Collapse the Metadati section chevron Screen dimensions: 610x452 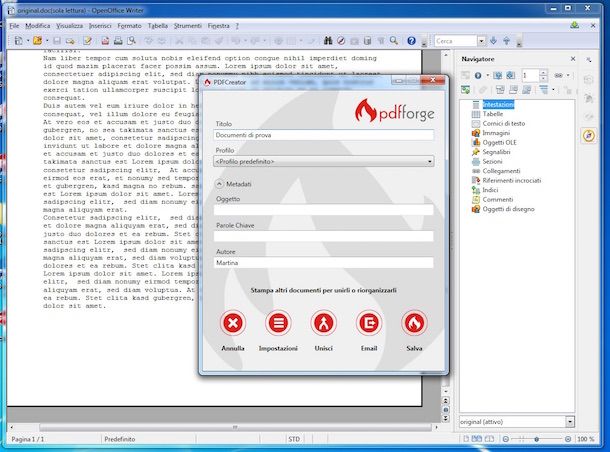pos(219,184)
